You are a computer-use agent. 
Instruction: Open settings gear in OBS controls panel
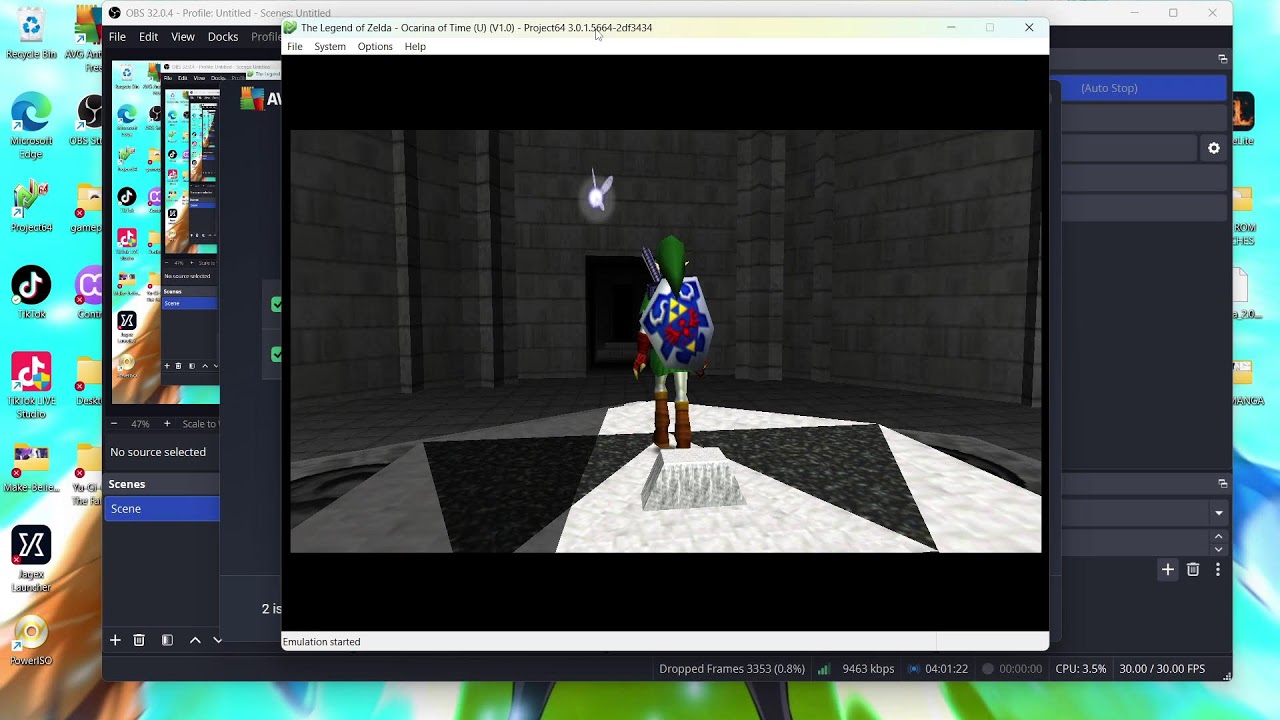(x=1214, y=148)
